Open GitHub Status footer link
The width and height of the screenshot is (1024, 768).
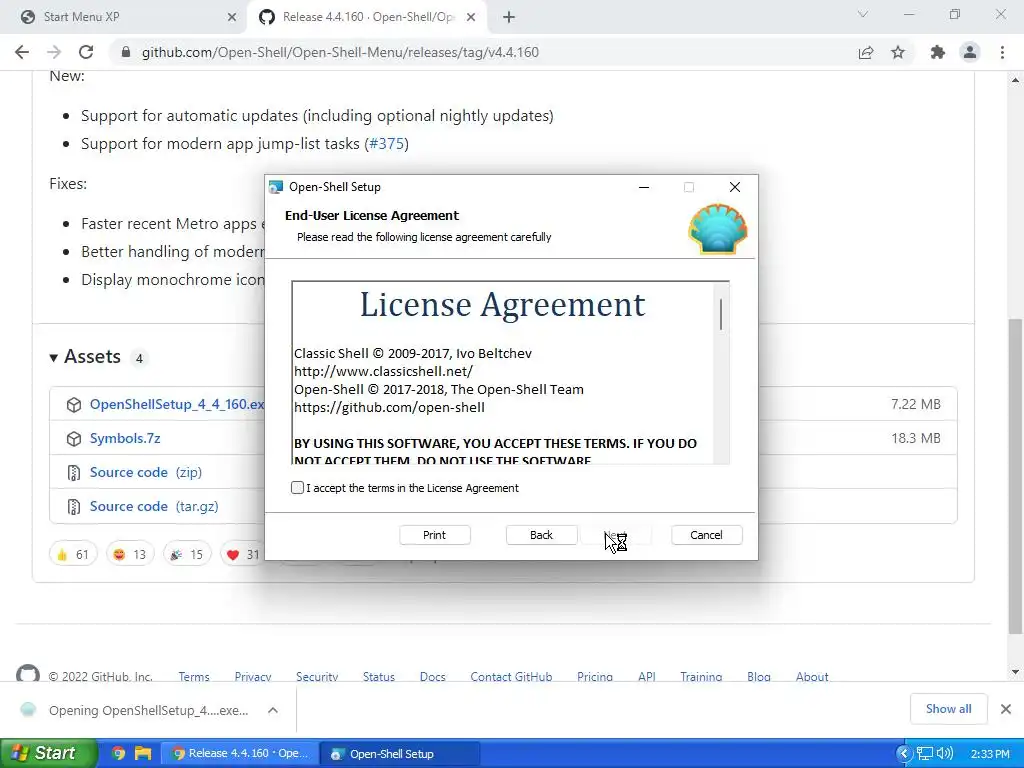(379, 677)
